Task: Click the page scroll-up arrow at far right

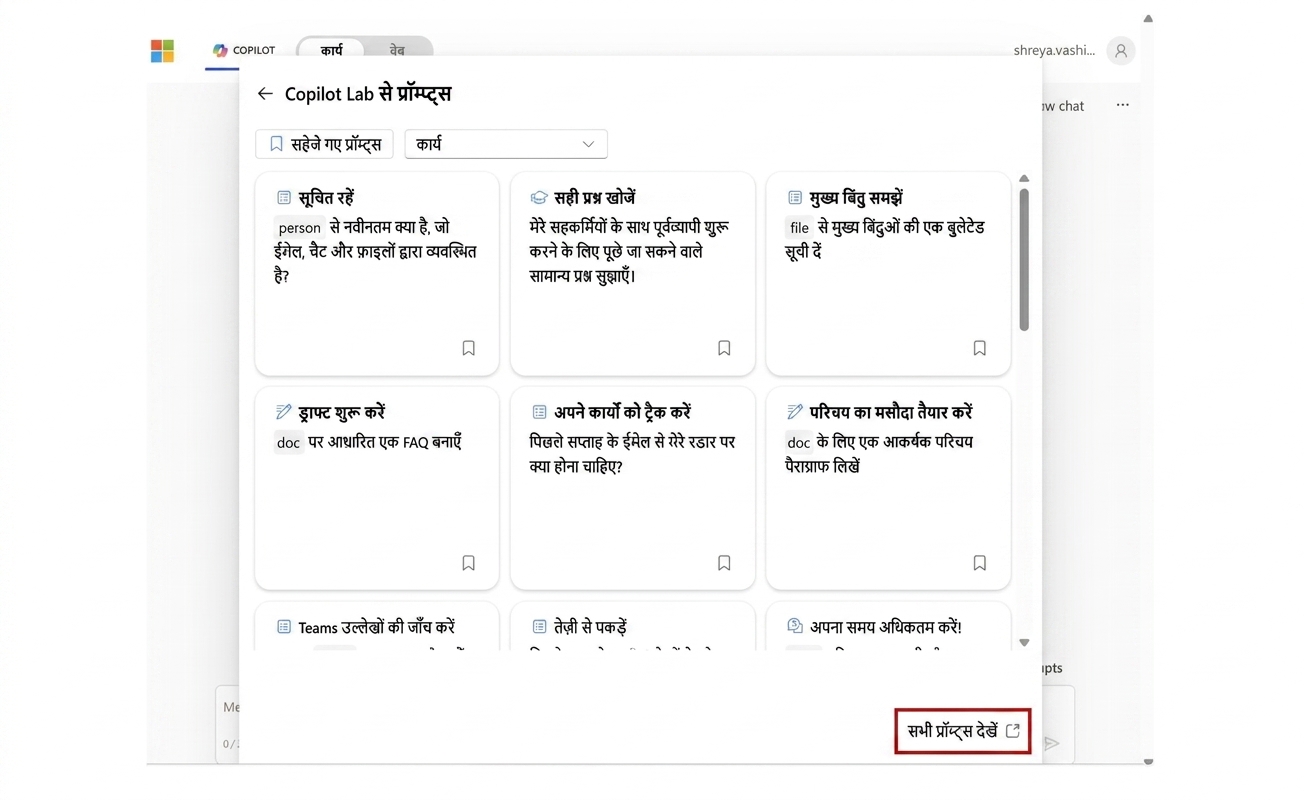Action: pos(1148,18)
